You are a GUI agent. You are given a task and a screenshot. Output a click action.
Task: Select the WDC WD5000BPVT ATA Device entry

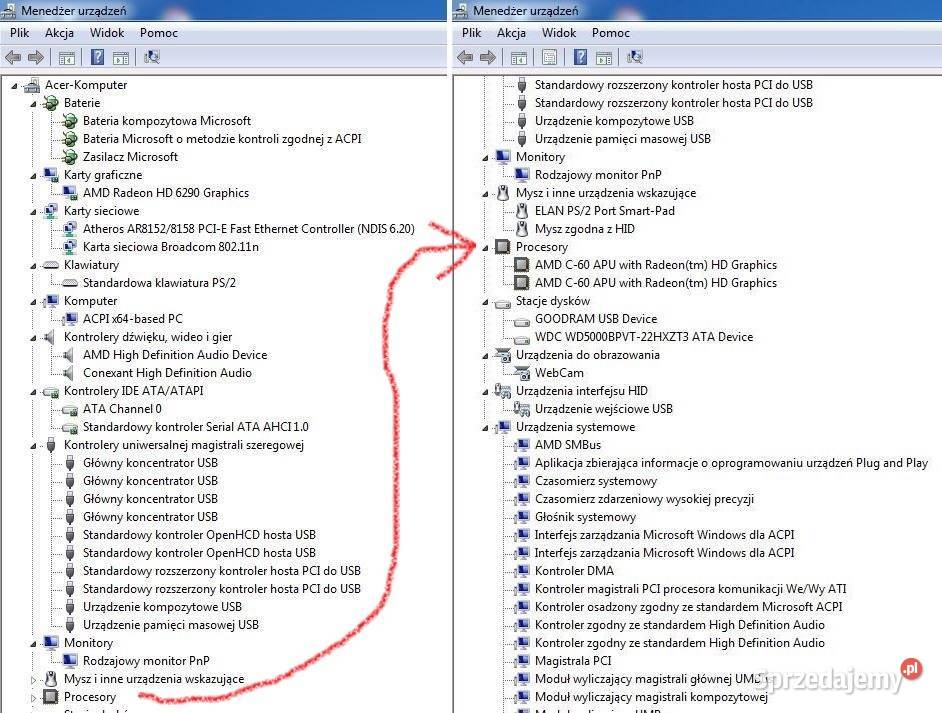pyautogui.click(x=644, y=337)
